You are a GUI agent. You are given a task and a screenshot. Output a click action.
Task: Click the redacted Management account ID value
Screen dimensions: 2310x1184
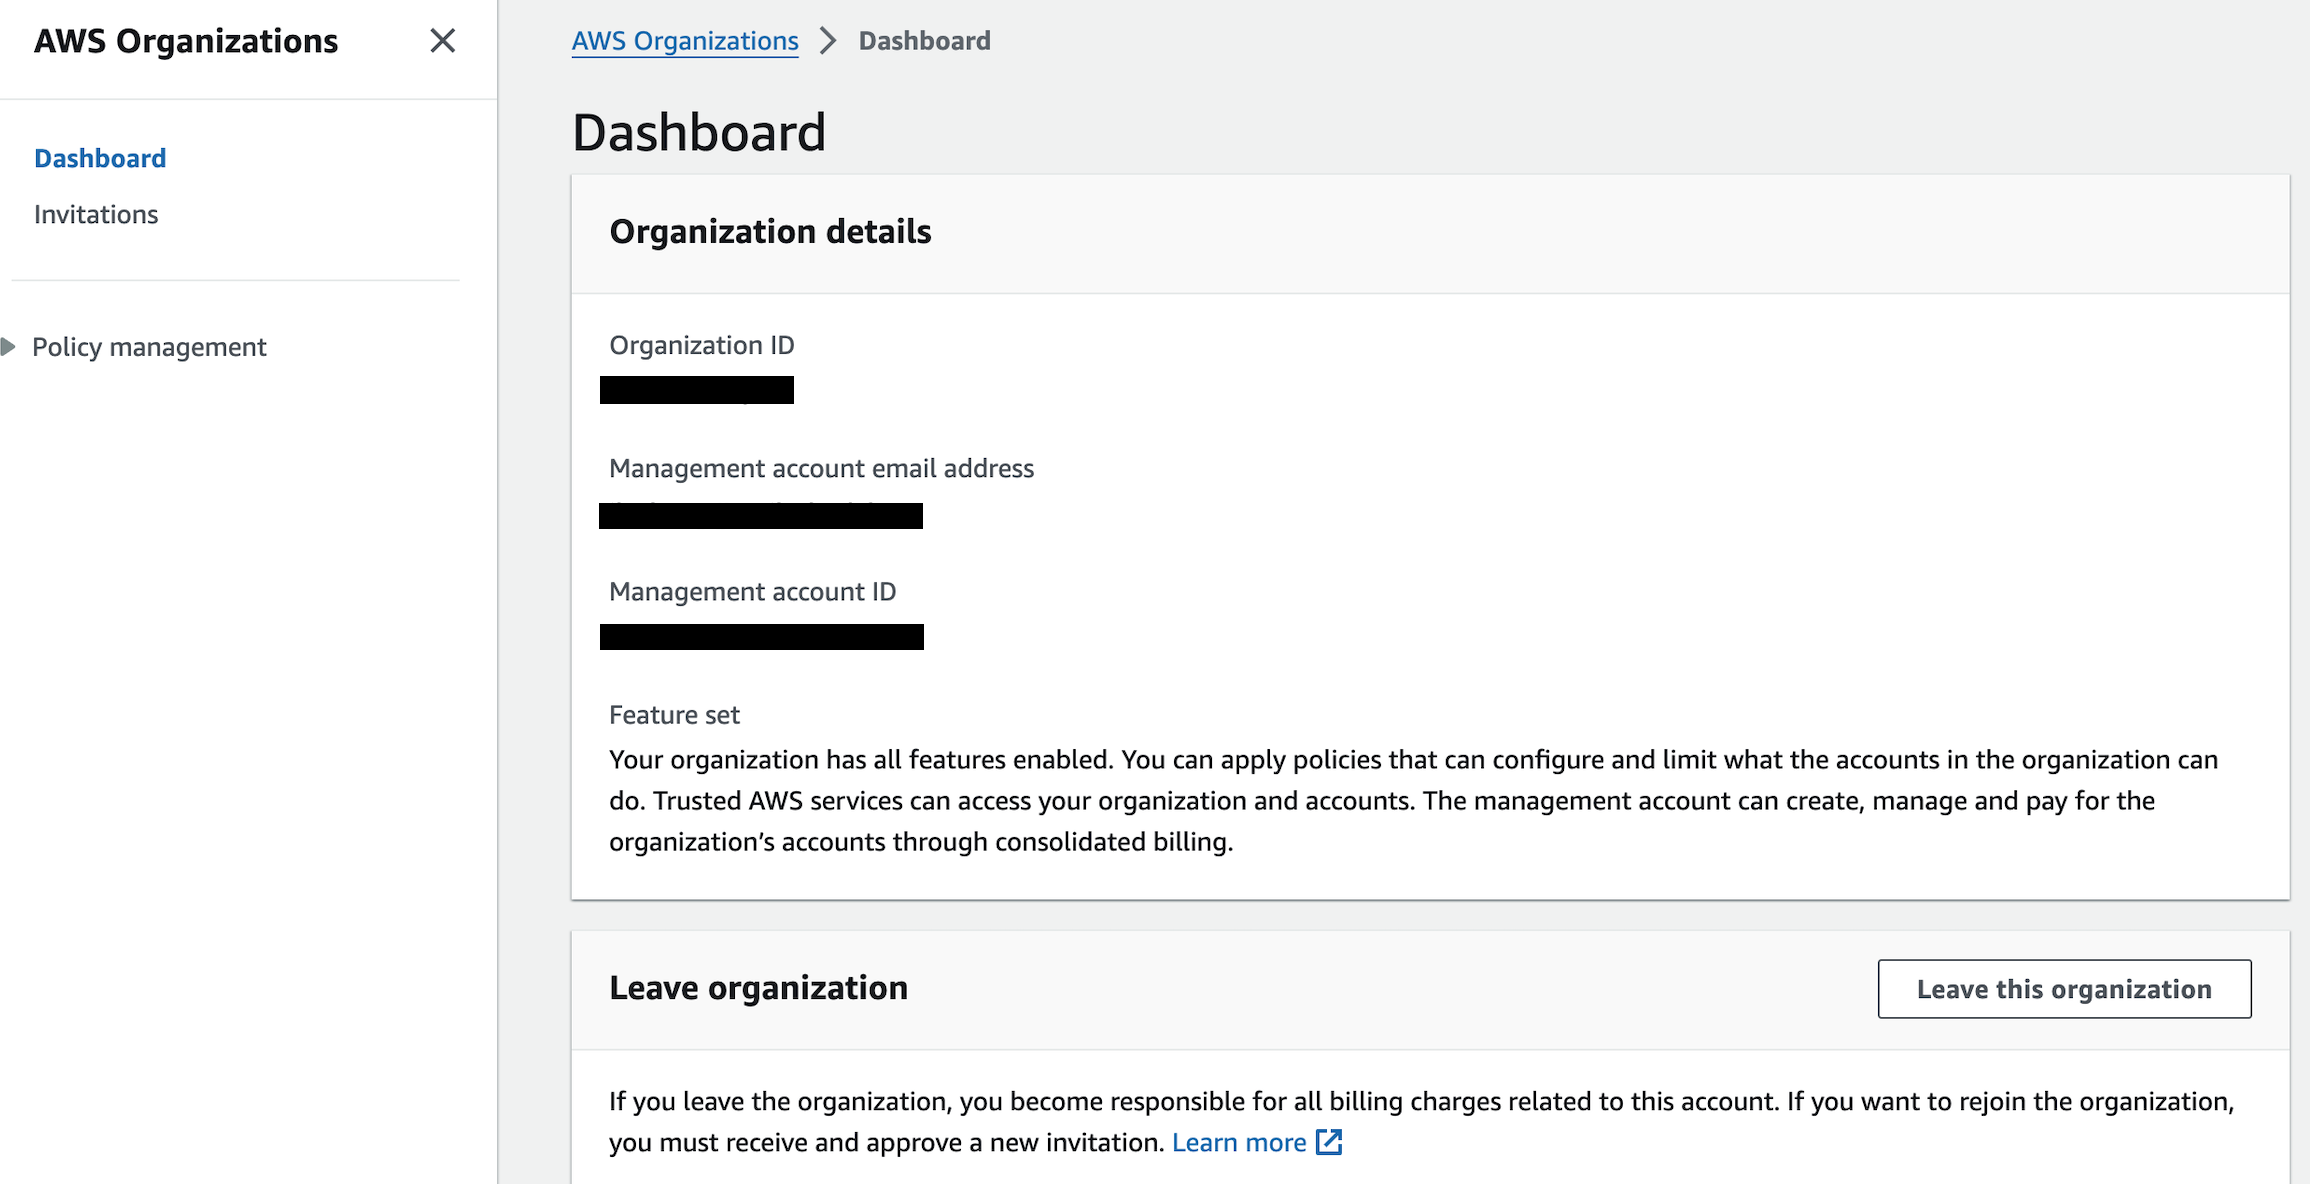762,637
